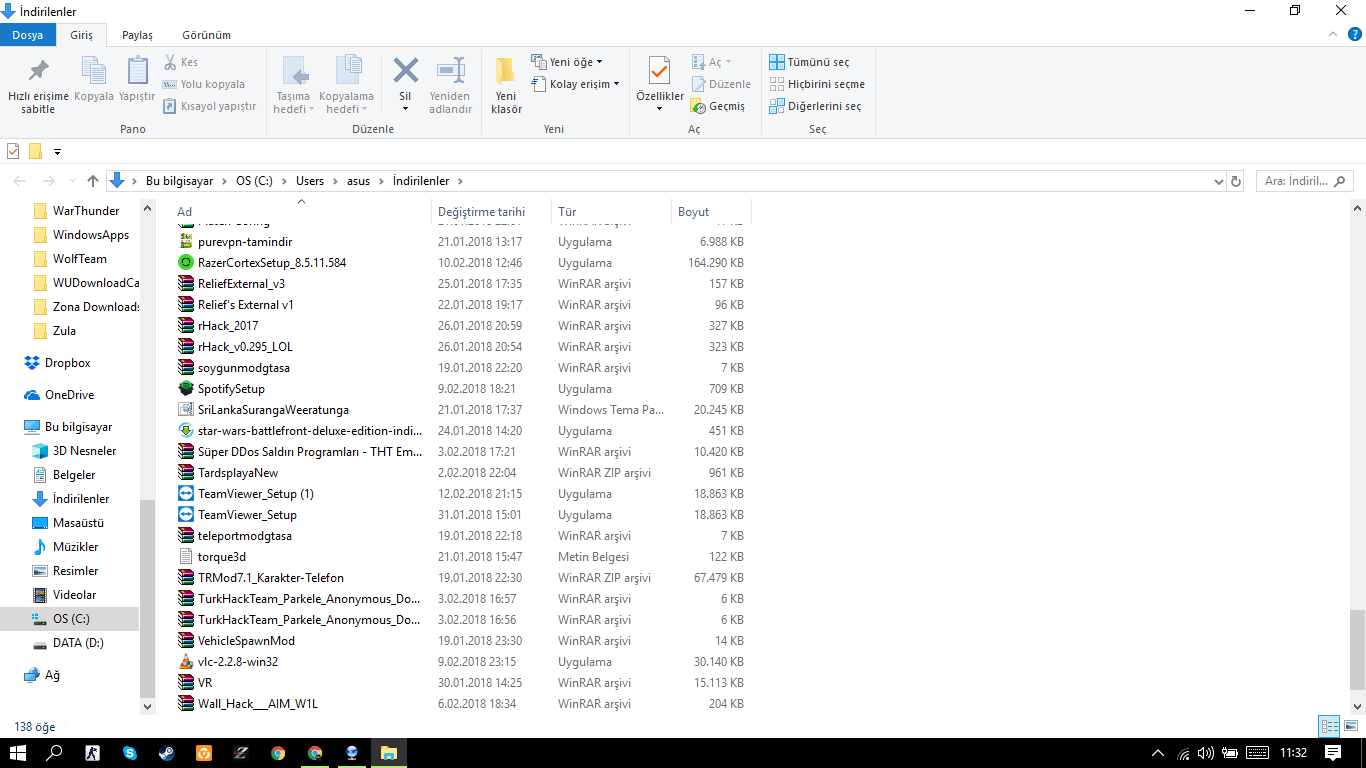Switch to large icons view toggle
This screenshot has width=1366, height=768.
click(x=1350, y=727)
